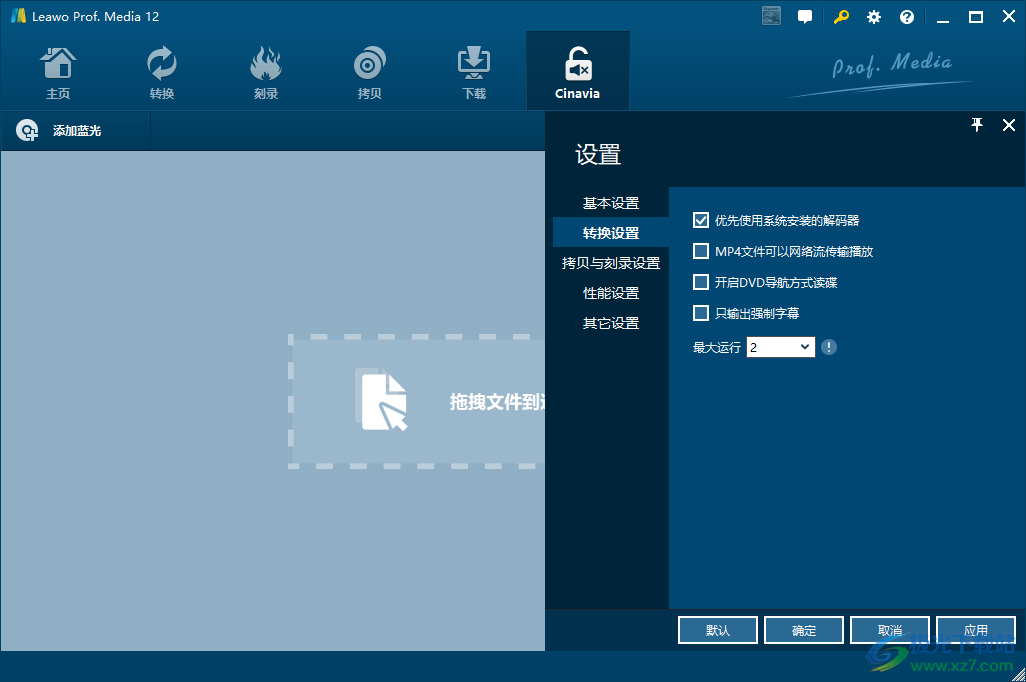1026x682 pixels.
Task: Click the 取消 cancel button
Action: point(890,630)
